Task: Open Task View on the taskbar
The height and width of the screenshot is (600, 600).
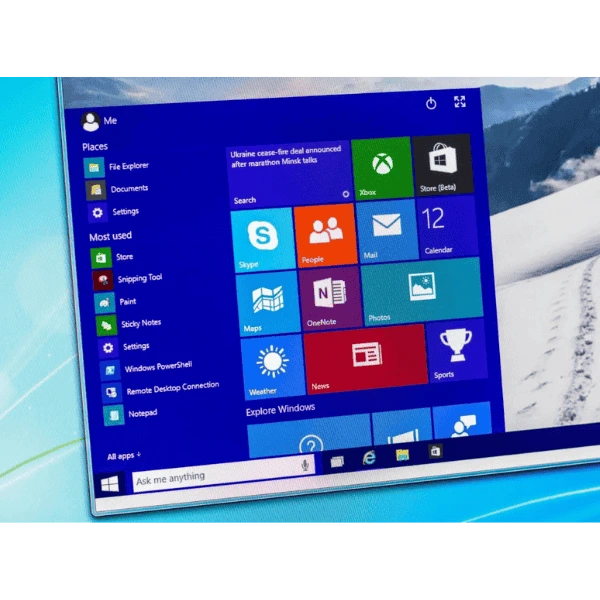Action: [x=337, y=462]
